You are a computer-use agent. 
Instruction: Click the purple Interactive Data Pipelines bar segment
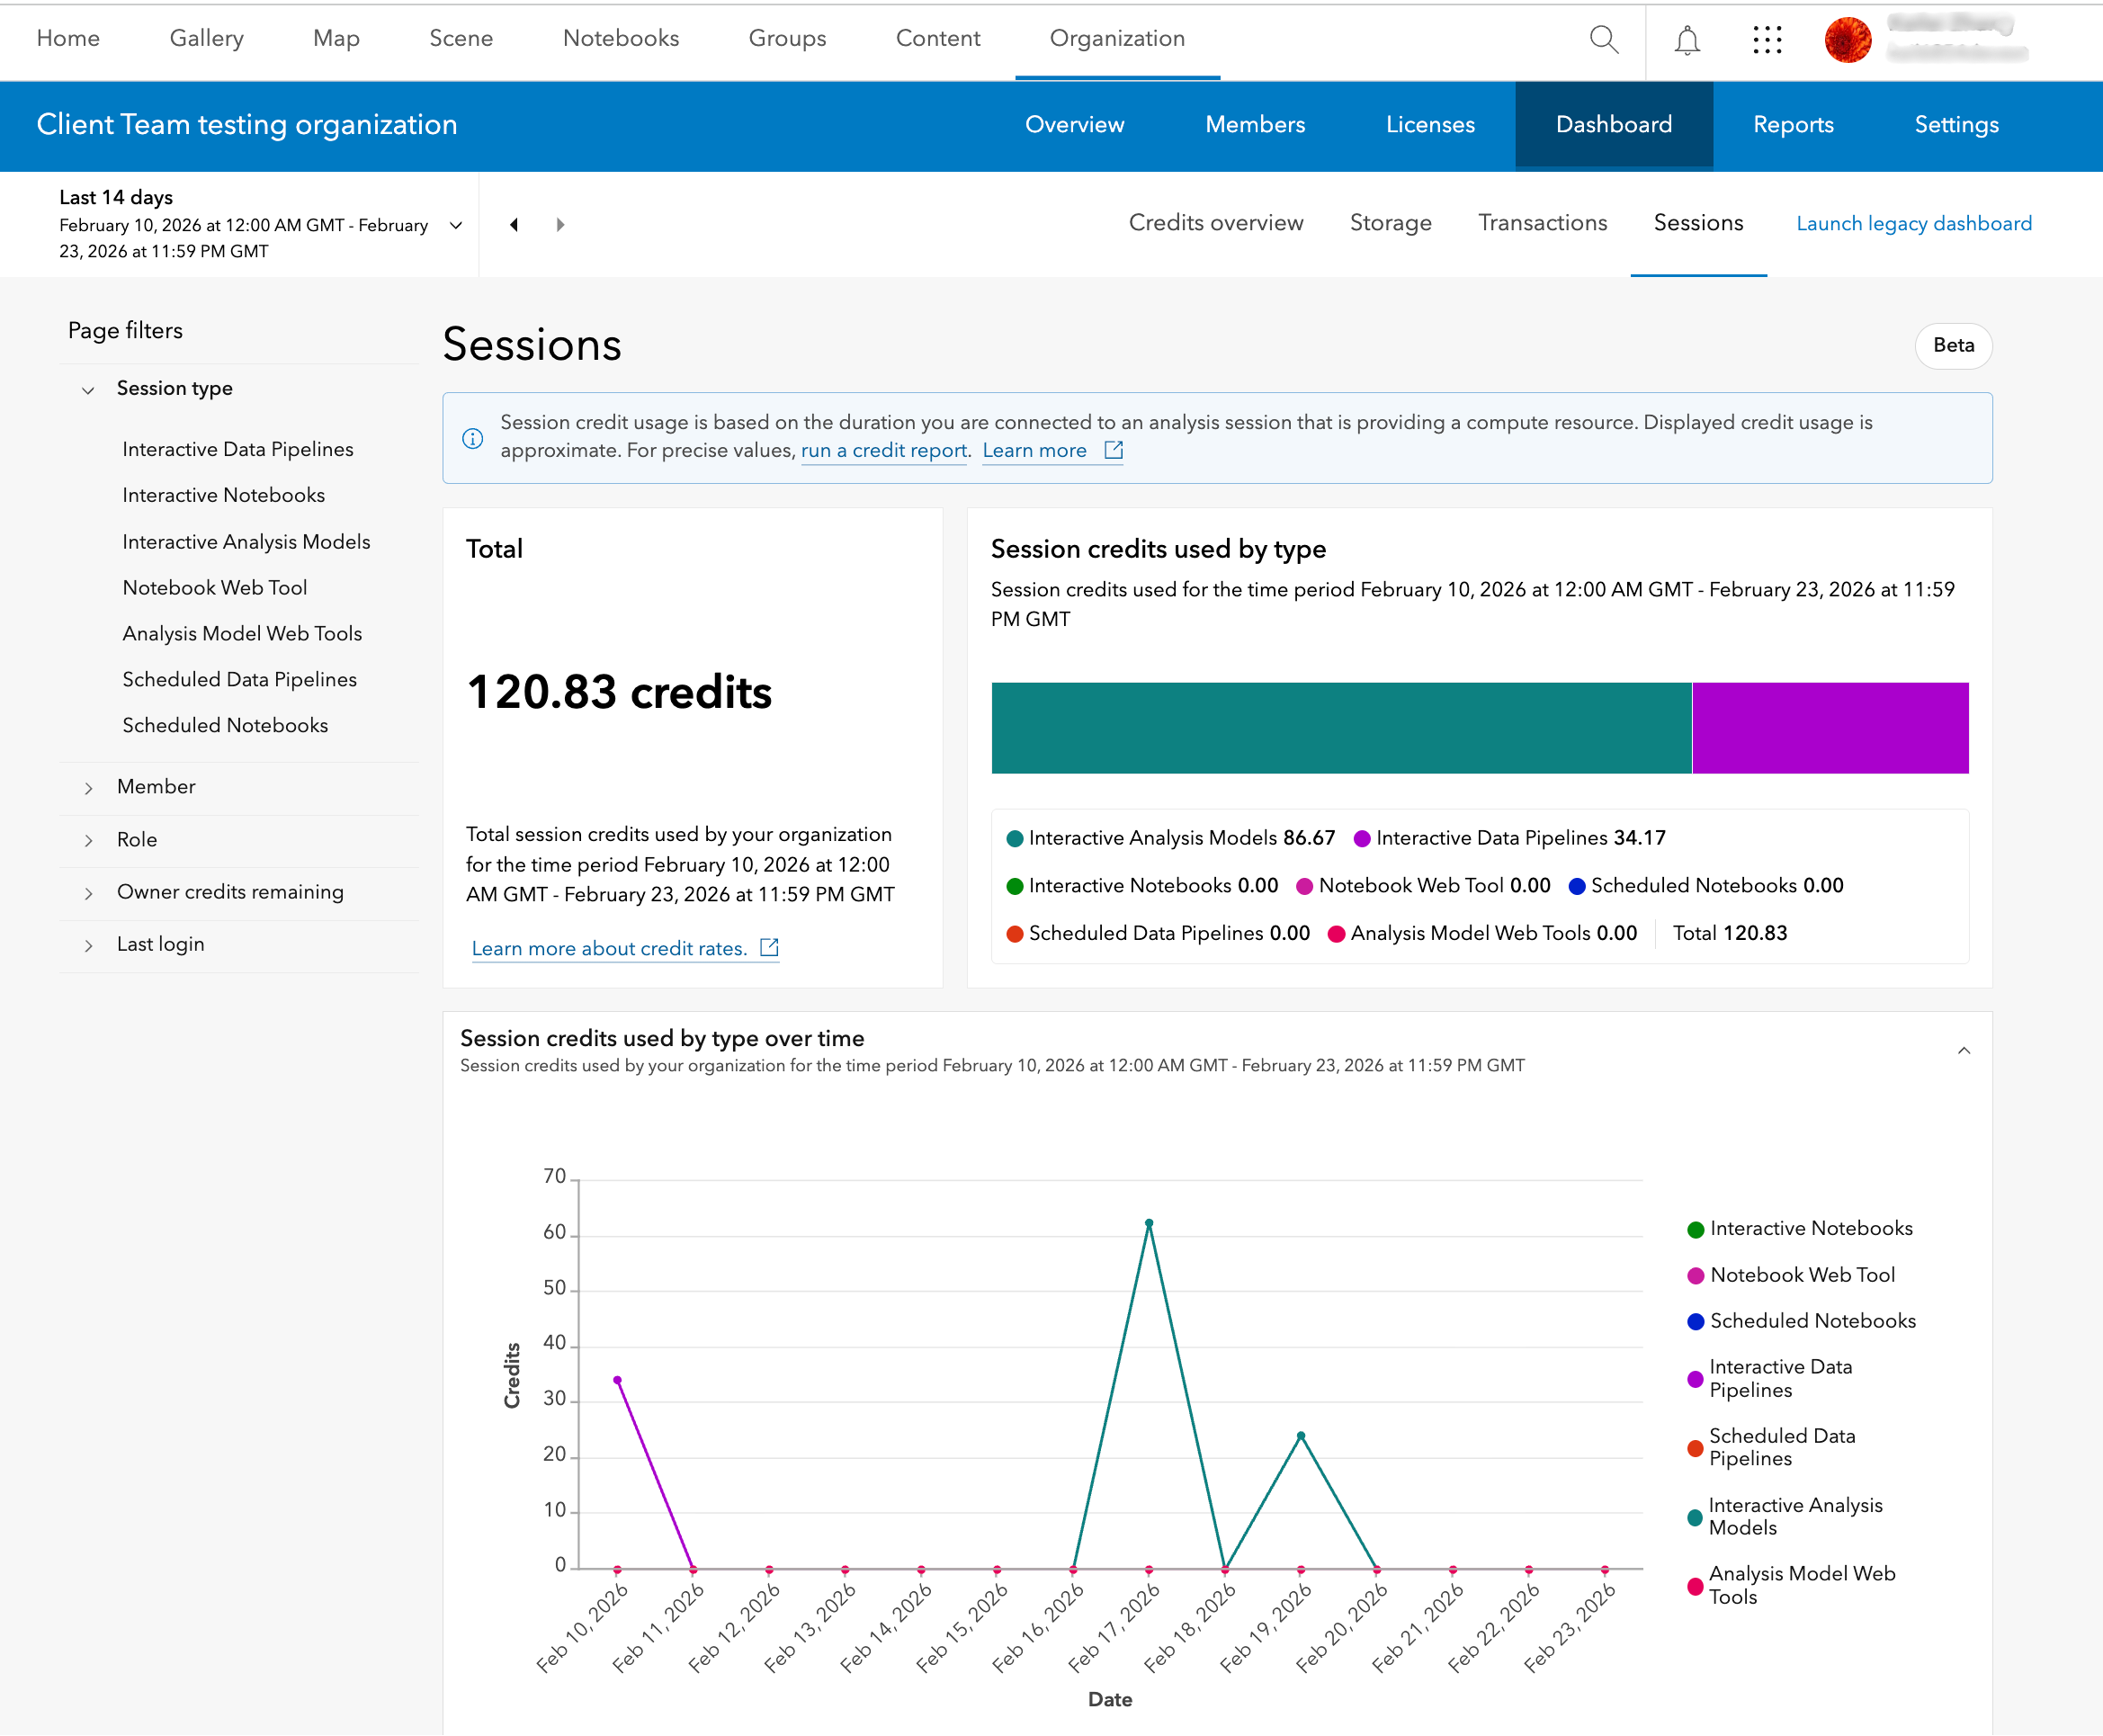tap(1829, 728)
